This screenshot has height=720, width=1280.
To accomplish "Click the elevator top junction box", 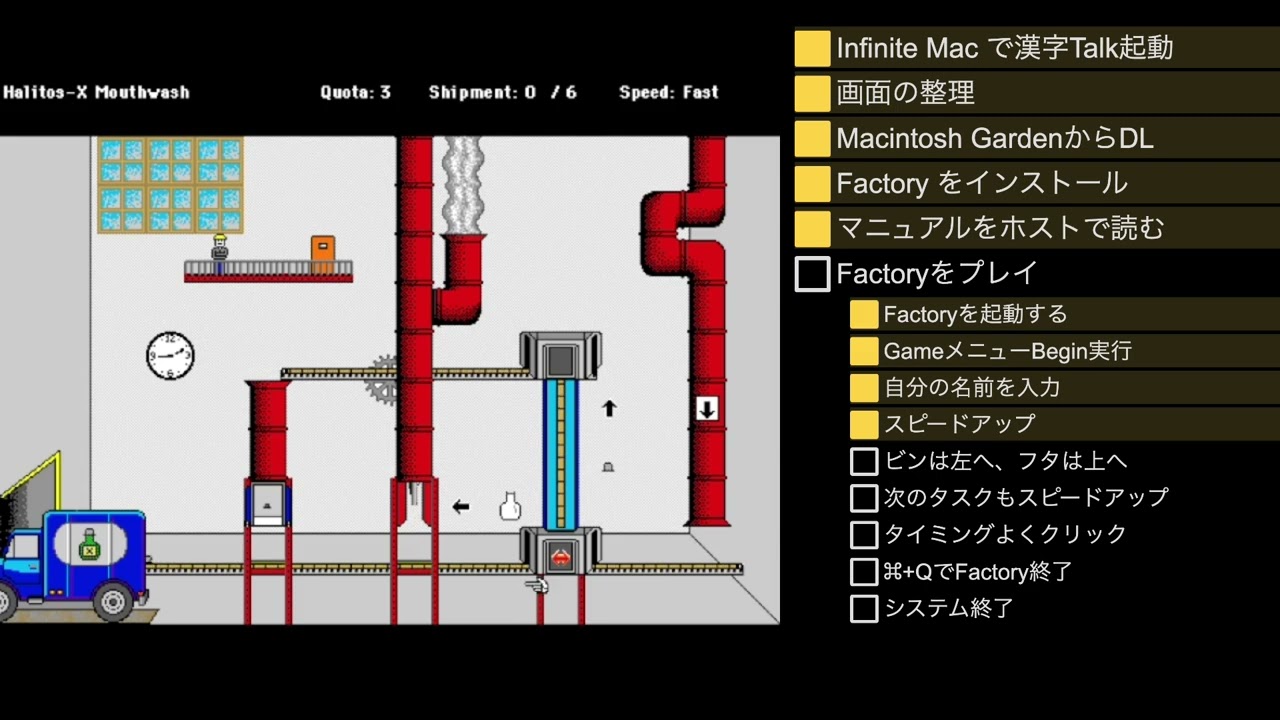I will coord(561,355).
